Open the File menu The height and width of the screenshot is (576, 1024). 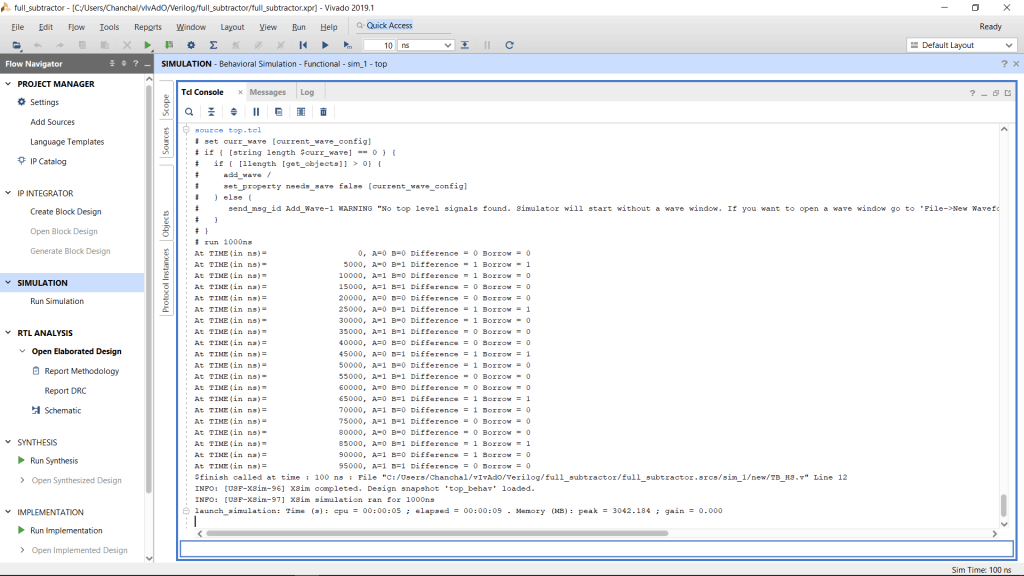click(18, 27)
